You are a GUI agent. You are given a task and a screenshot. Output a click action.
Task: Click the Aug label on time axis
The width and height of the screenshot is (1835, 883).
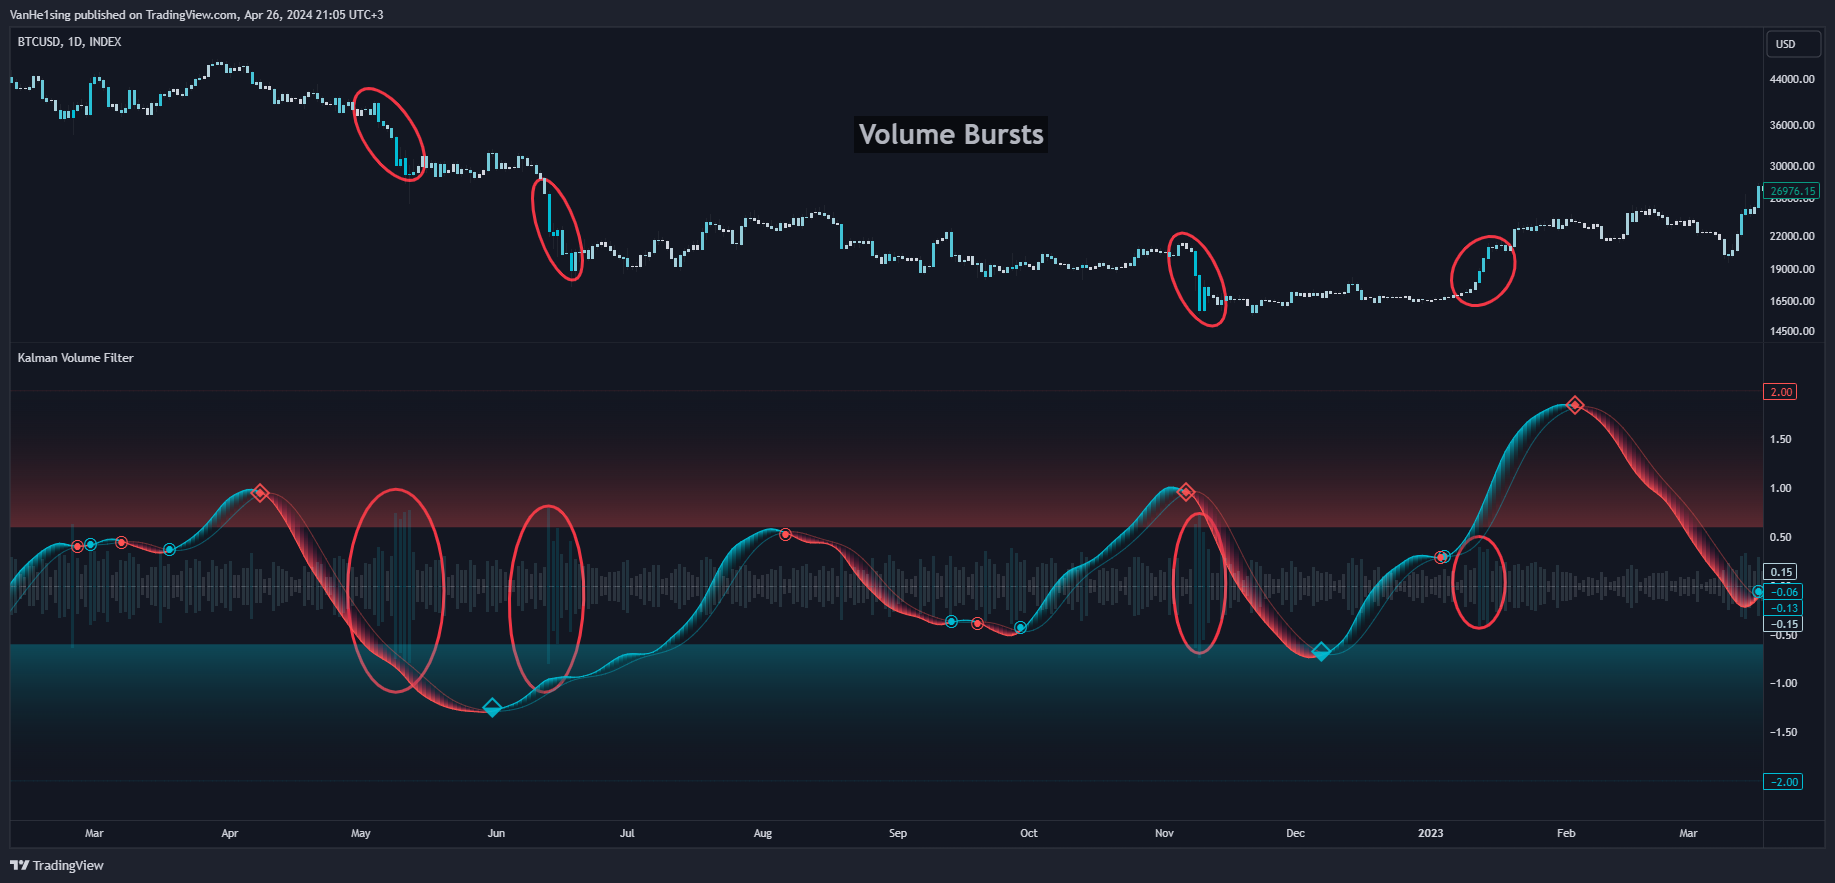(763, 833)
